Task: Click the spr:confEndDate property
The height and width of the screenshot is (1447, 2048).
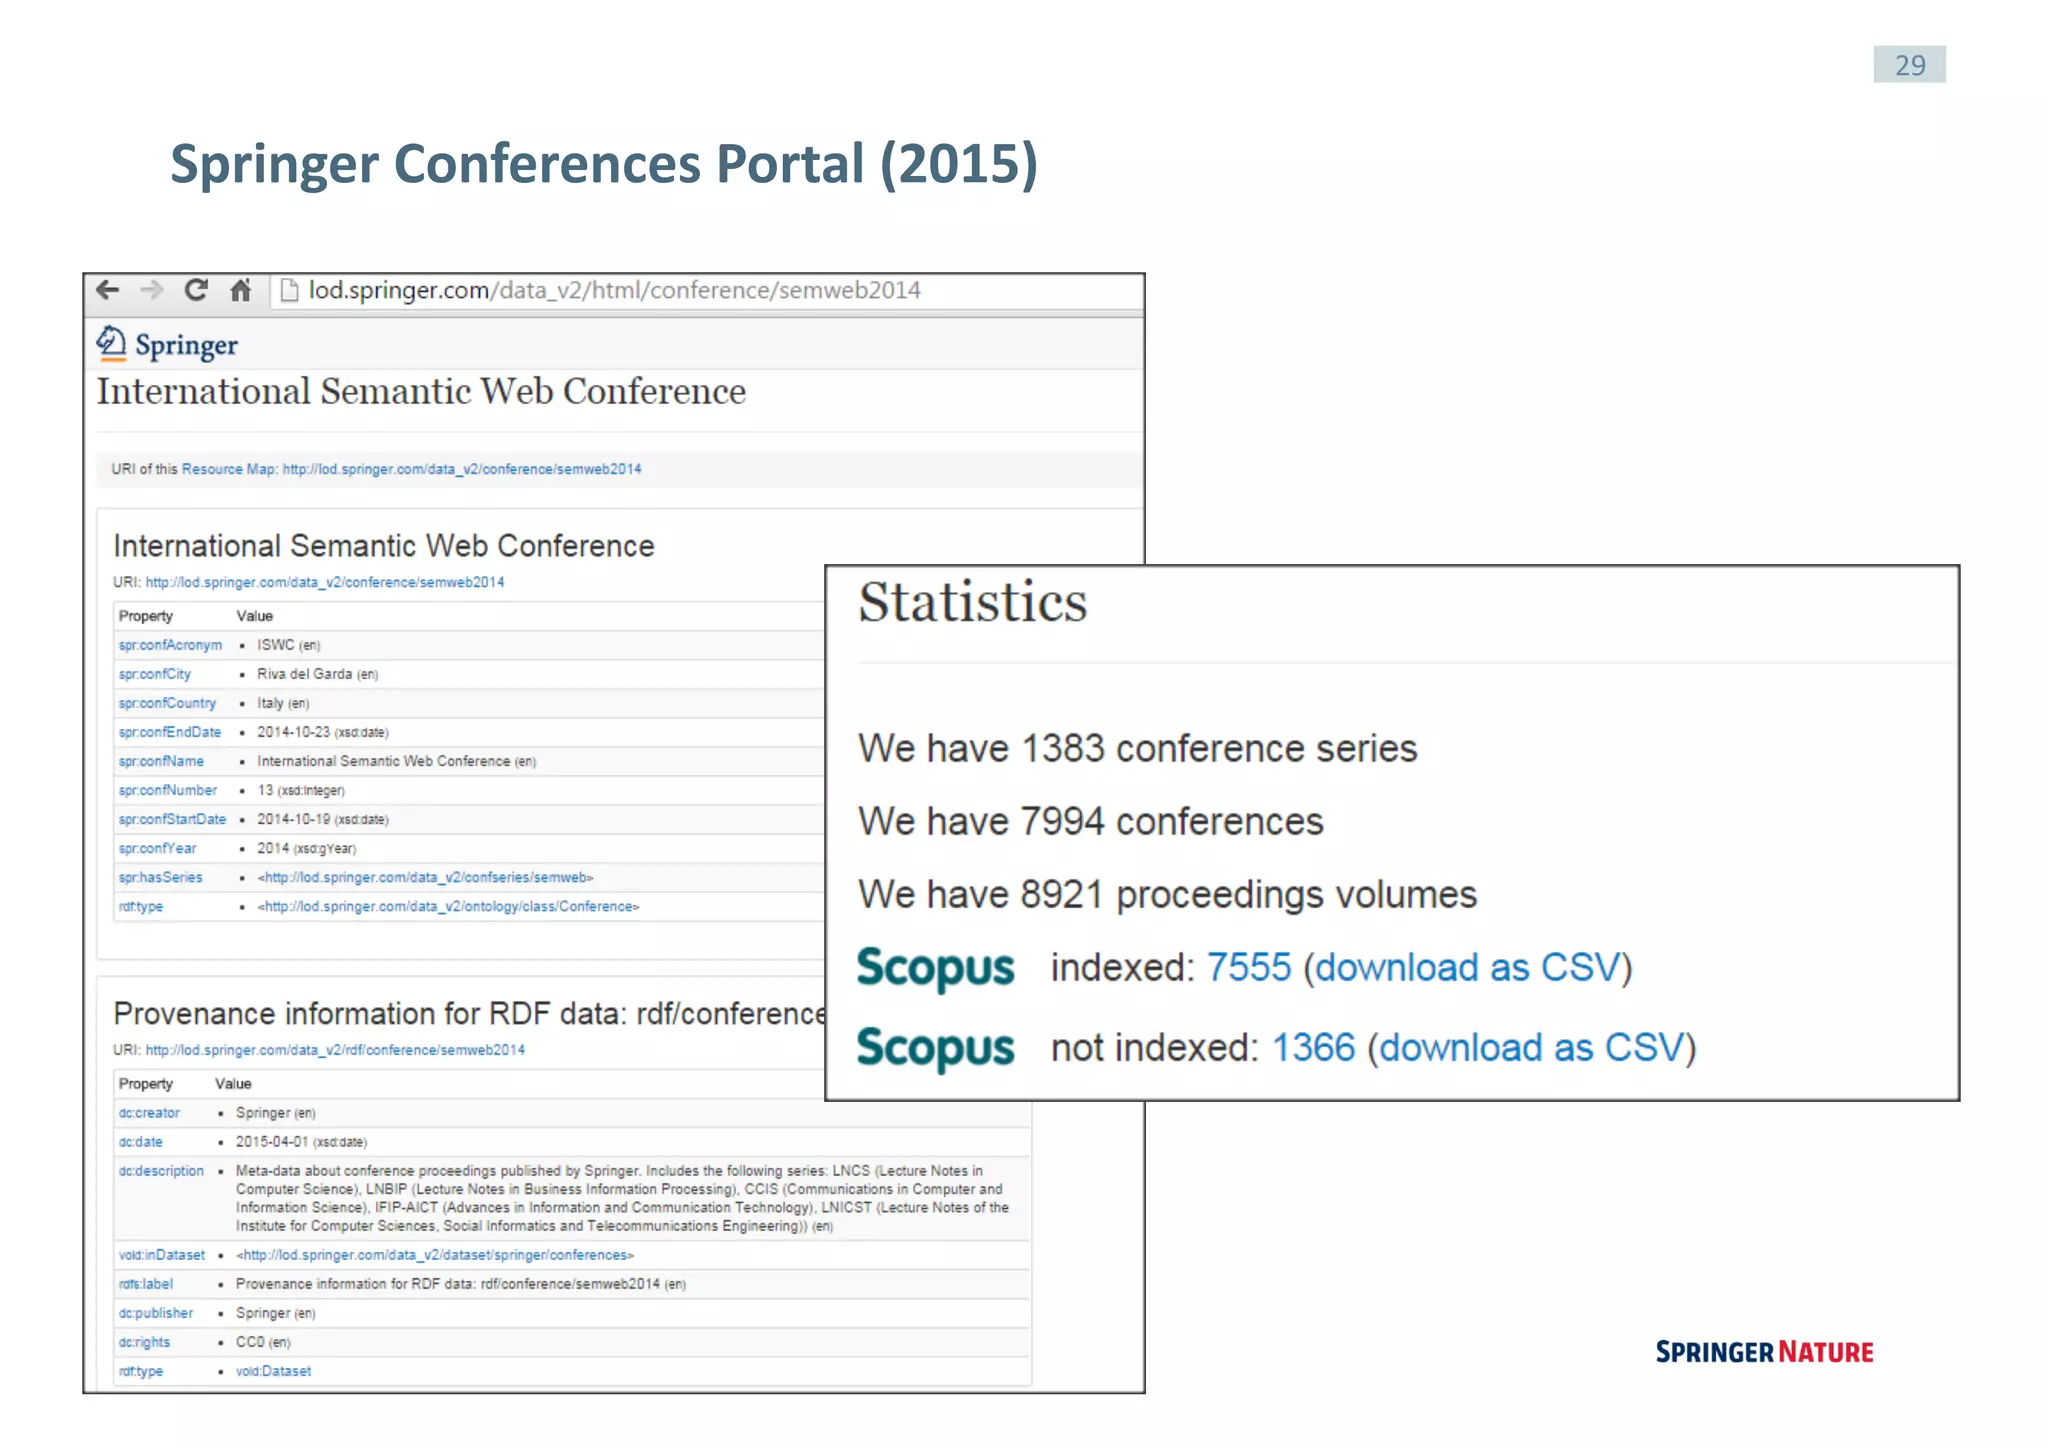Action: pos(170,732)
